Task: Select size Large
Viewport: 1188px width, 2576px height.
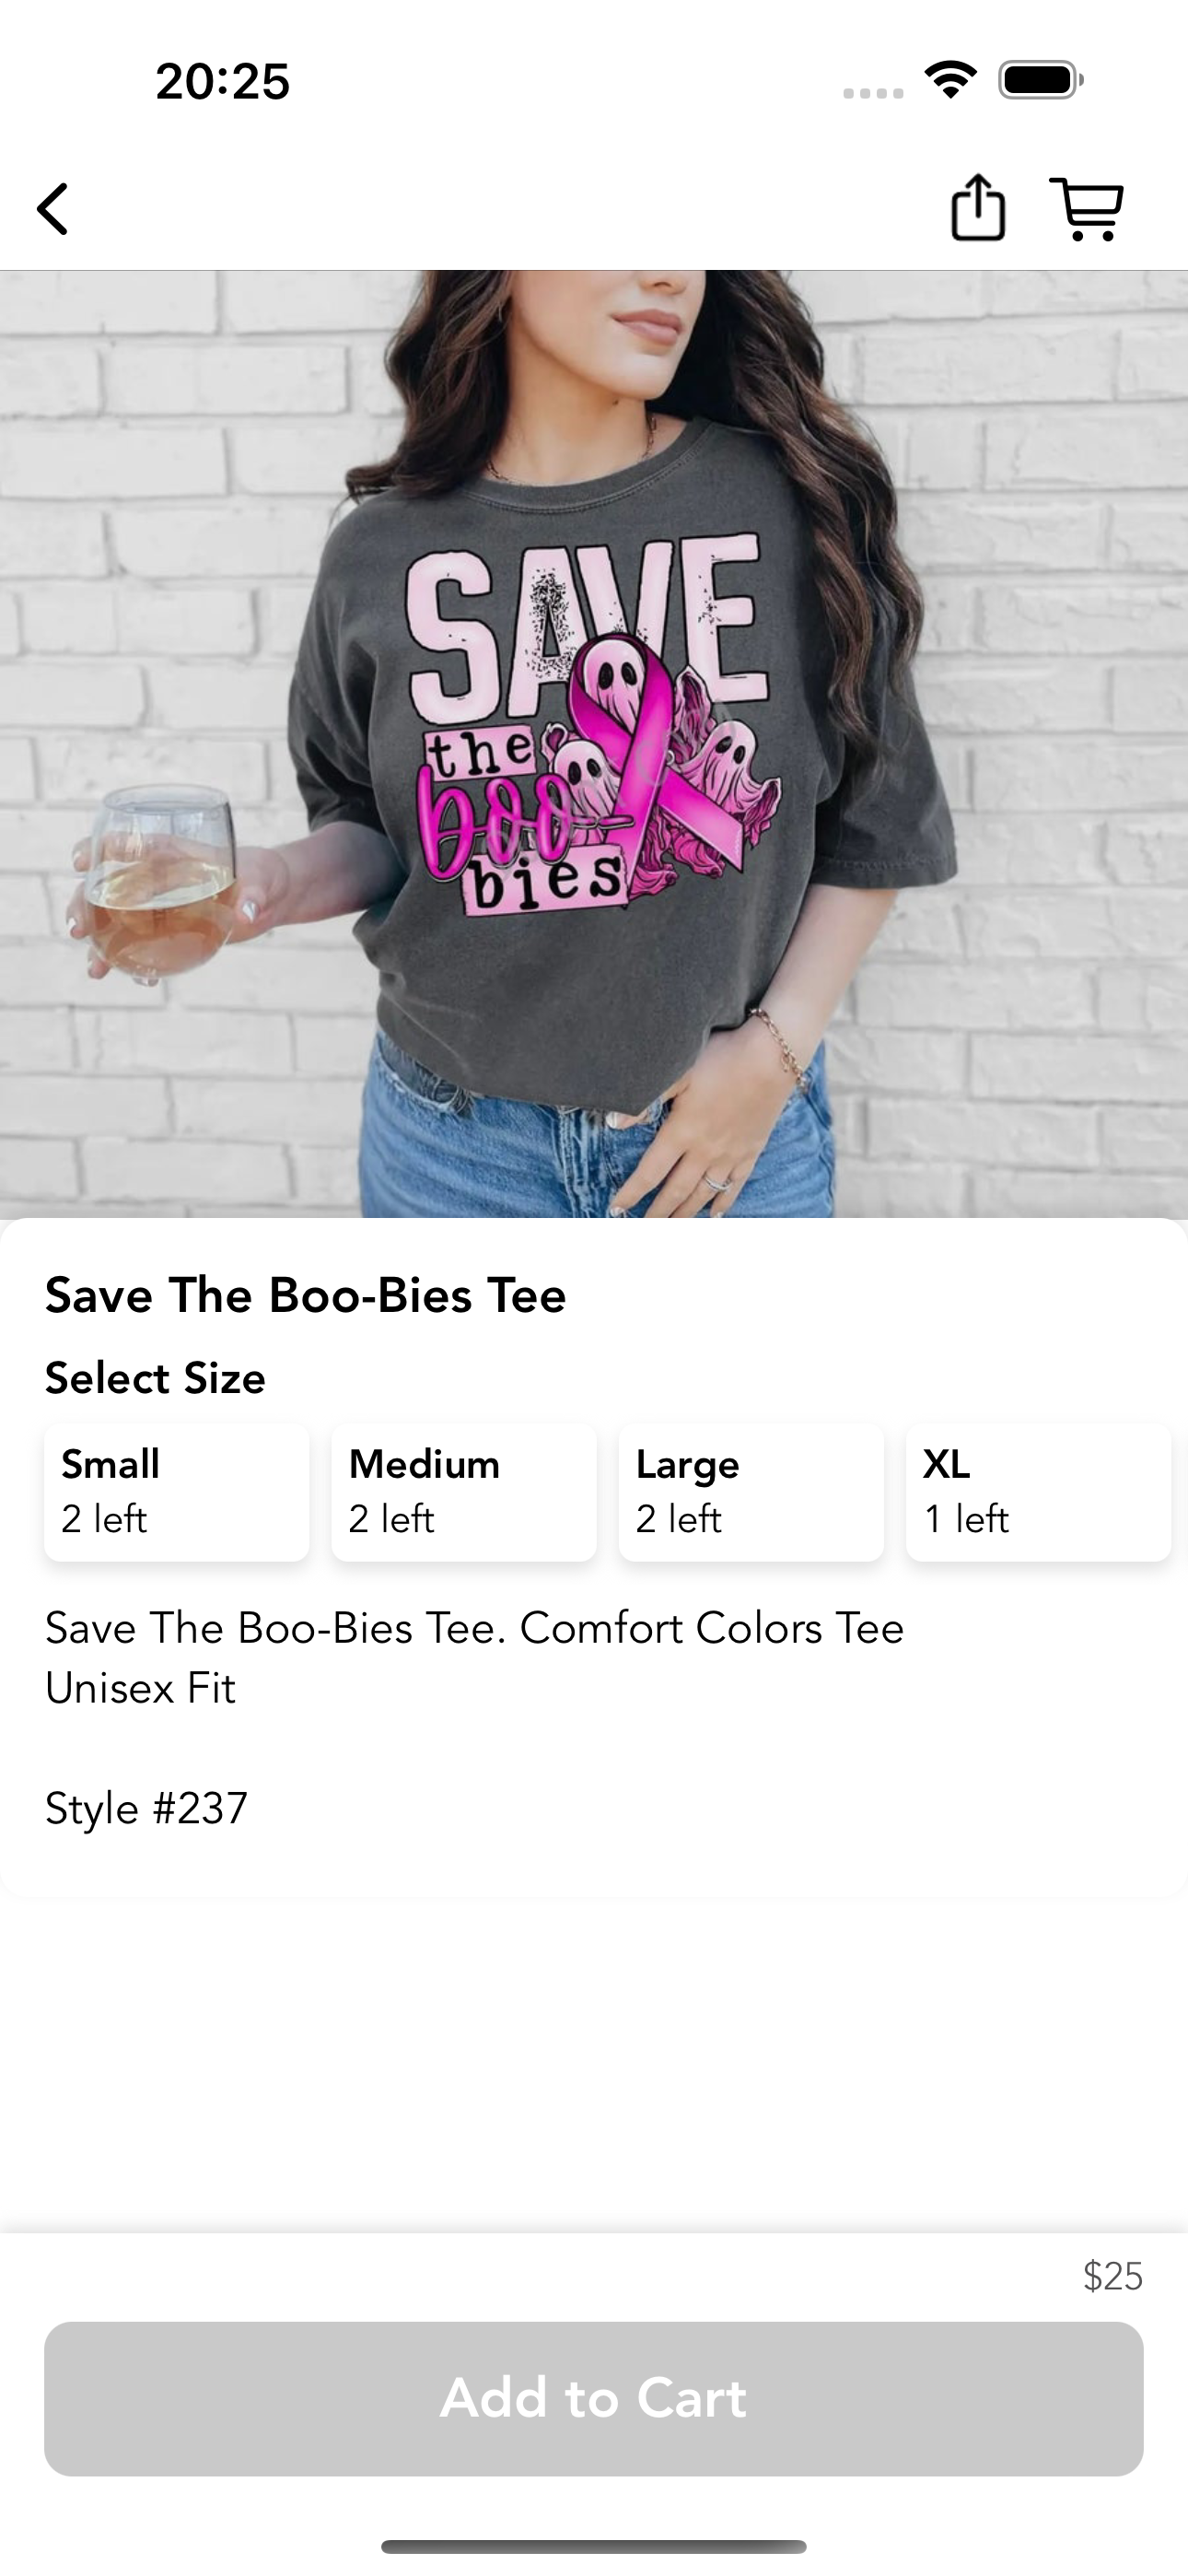Action: pos(751,1492)
